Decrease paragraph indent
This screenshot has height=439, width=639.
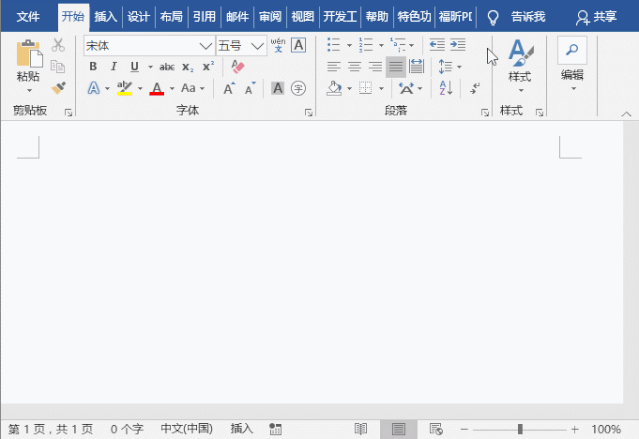[437, 45]
